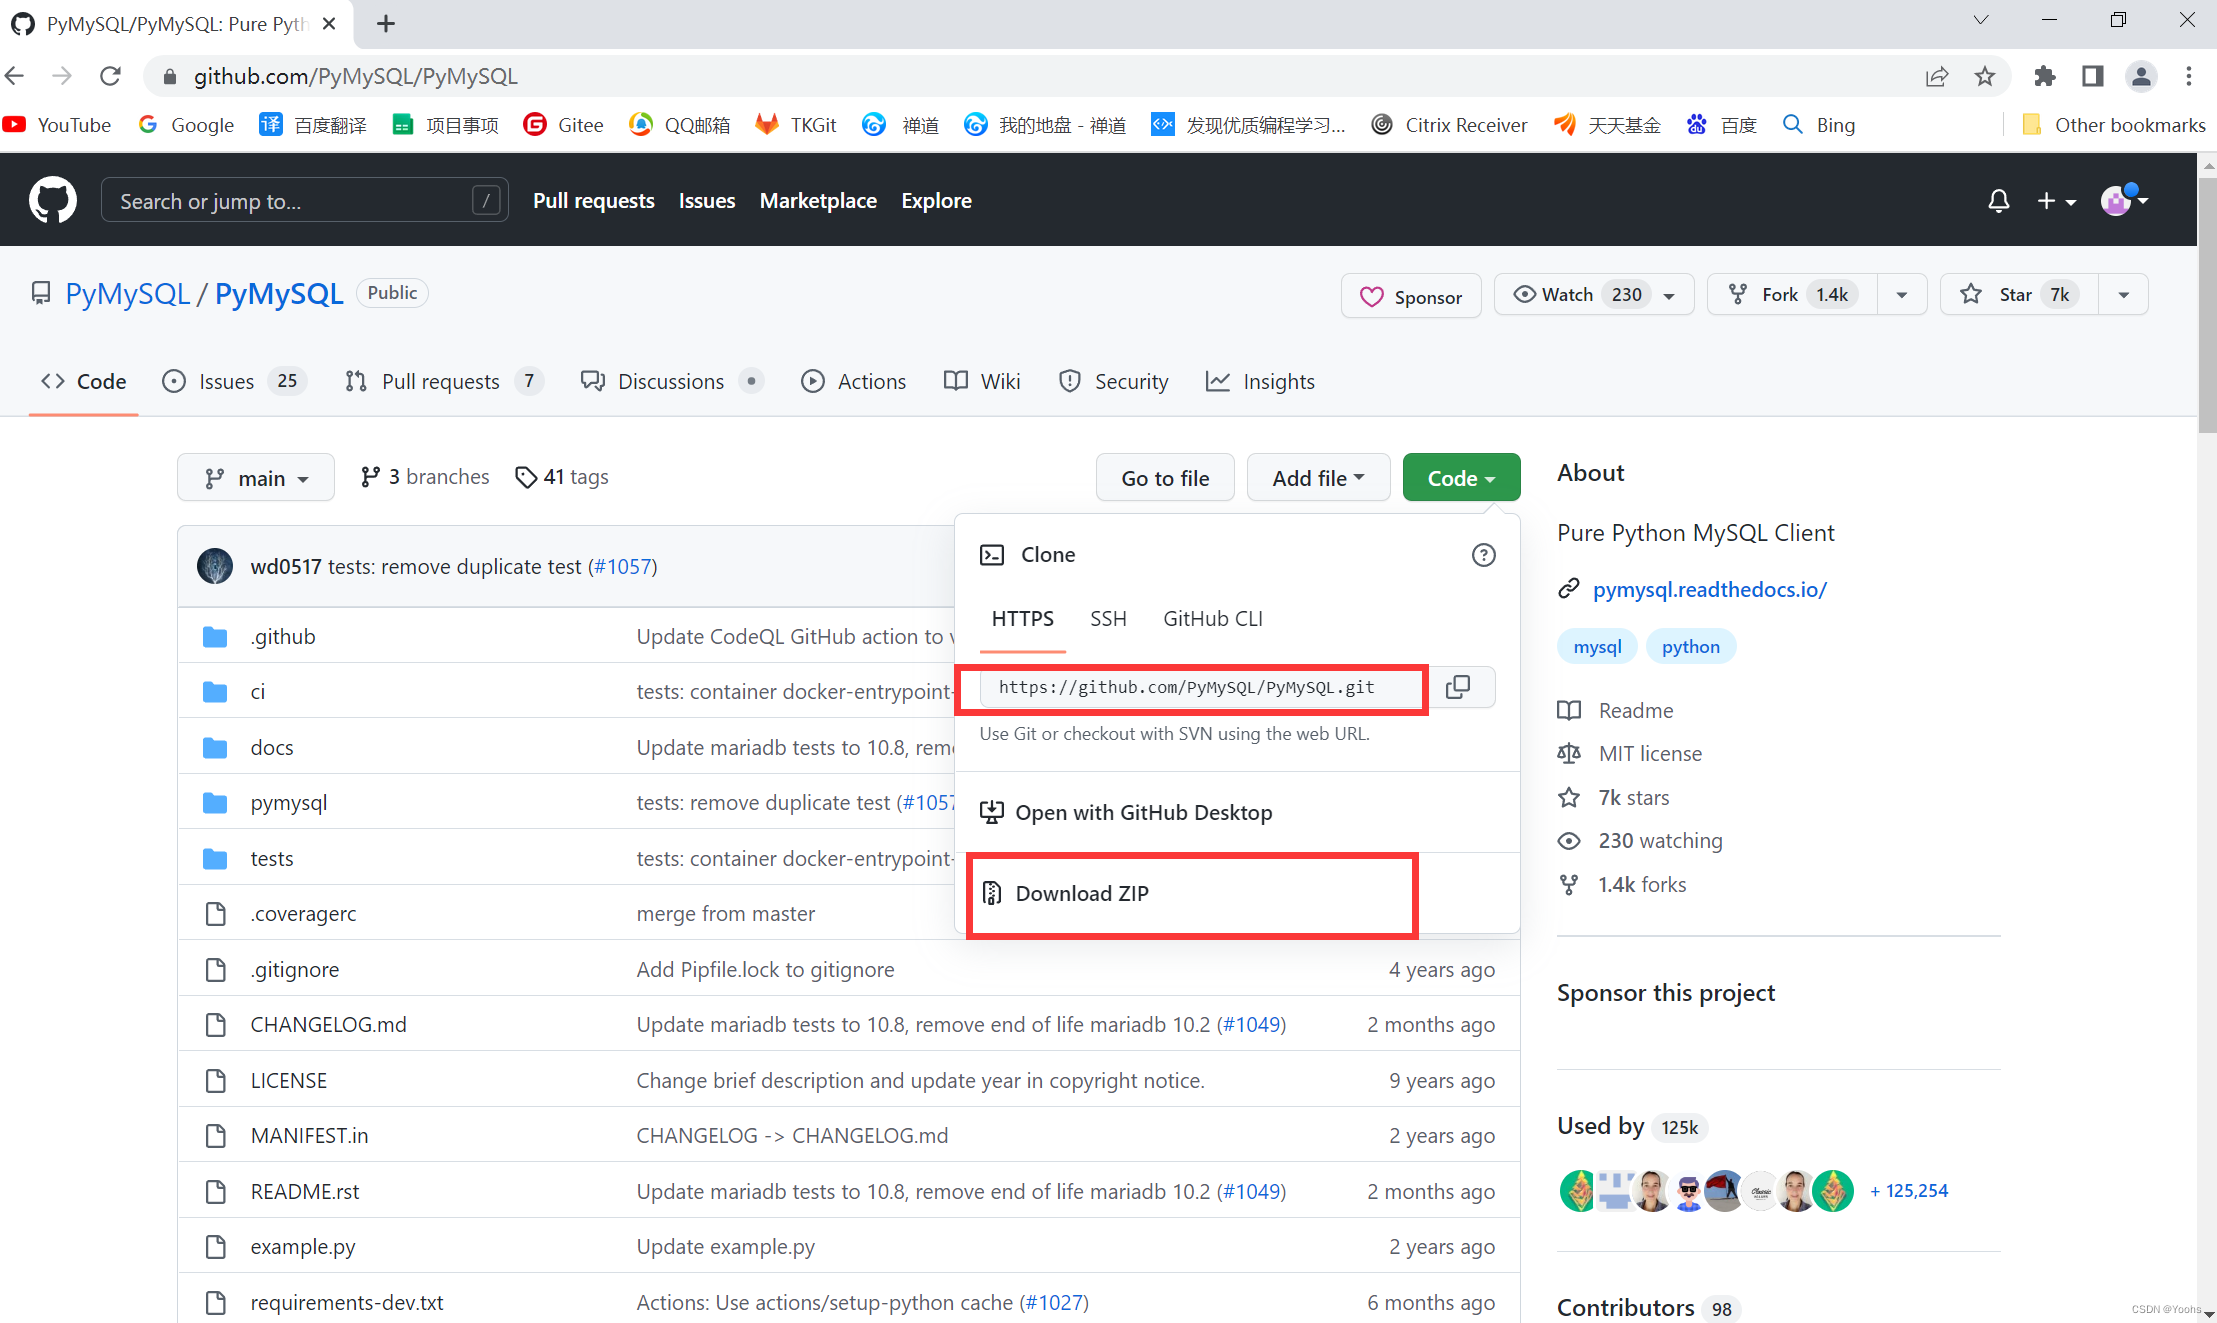Click the GitHub Octocat logo
This screenshot has height=1323, width=2217.
pos(52,200)
